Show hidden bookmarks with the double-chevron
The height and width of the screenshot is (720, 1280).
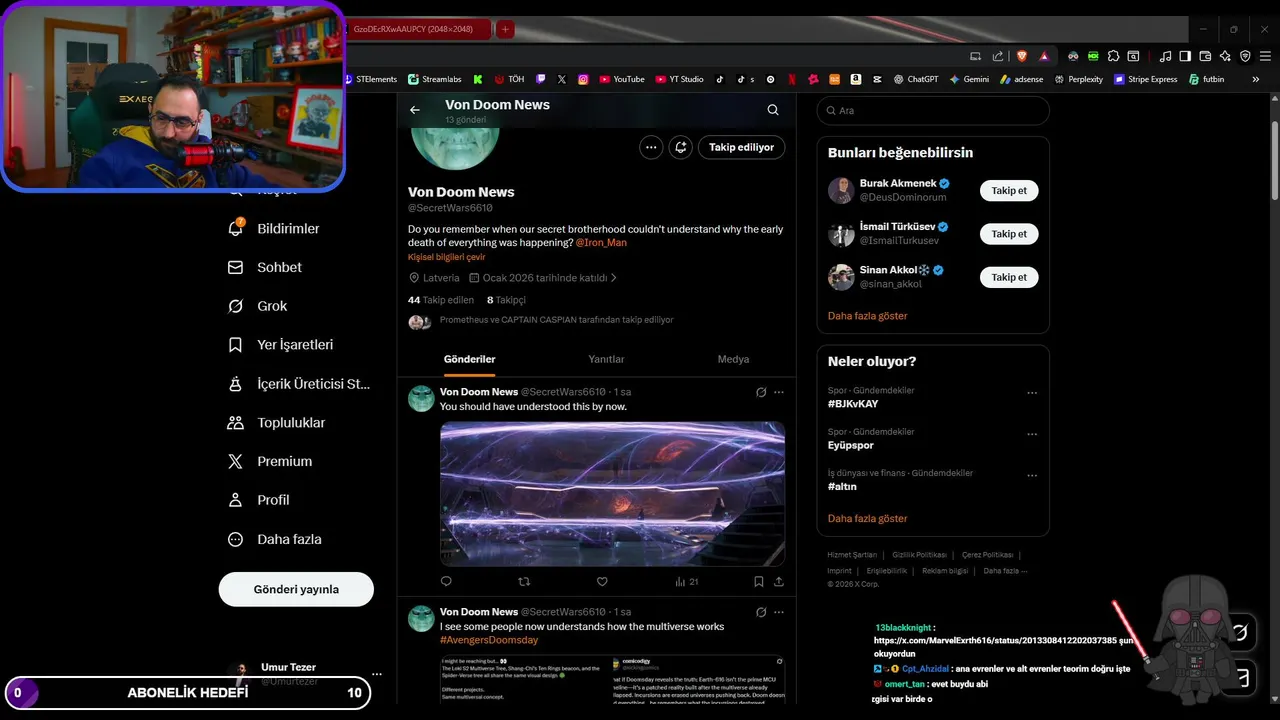pos(1255,79)
